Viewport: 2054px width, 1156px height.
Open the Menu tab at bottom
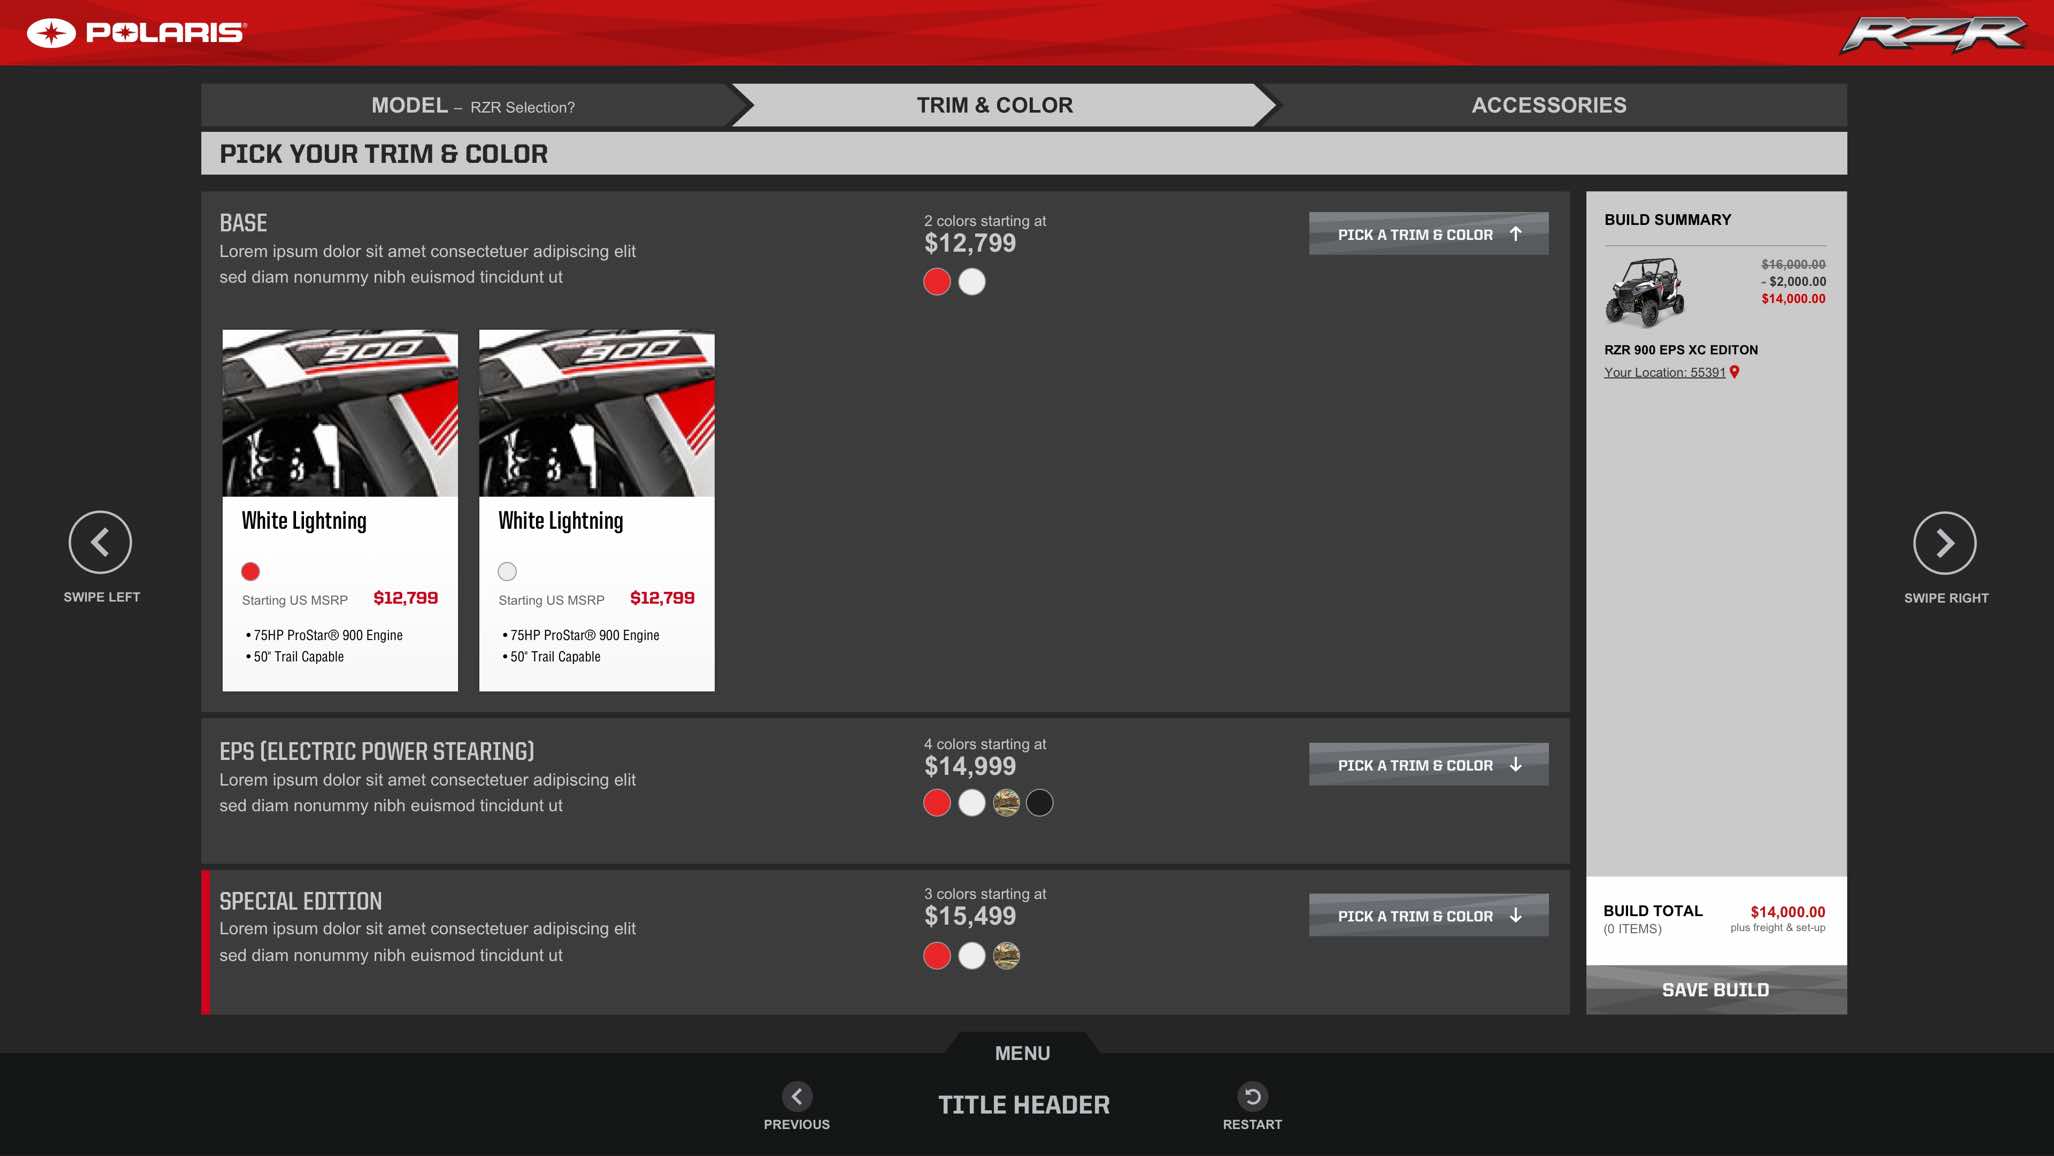point(1022,1053)
